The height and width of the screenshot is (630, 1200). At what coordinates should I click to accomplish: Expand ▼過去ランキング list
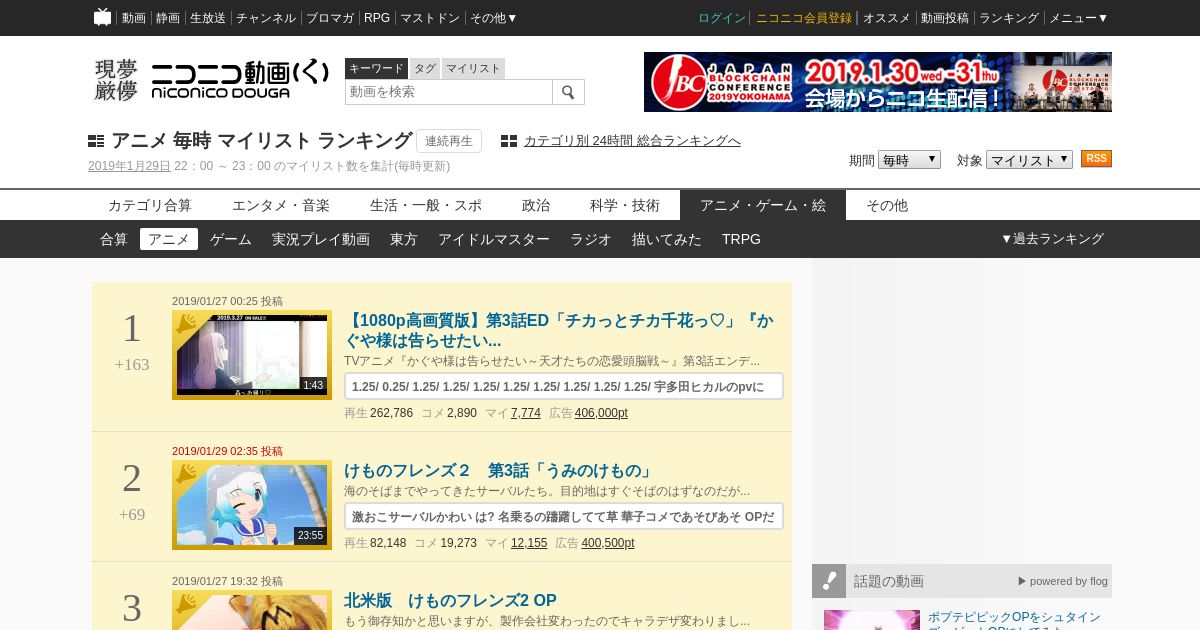tap(1052, 239)
